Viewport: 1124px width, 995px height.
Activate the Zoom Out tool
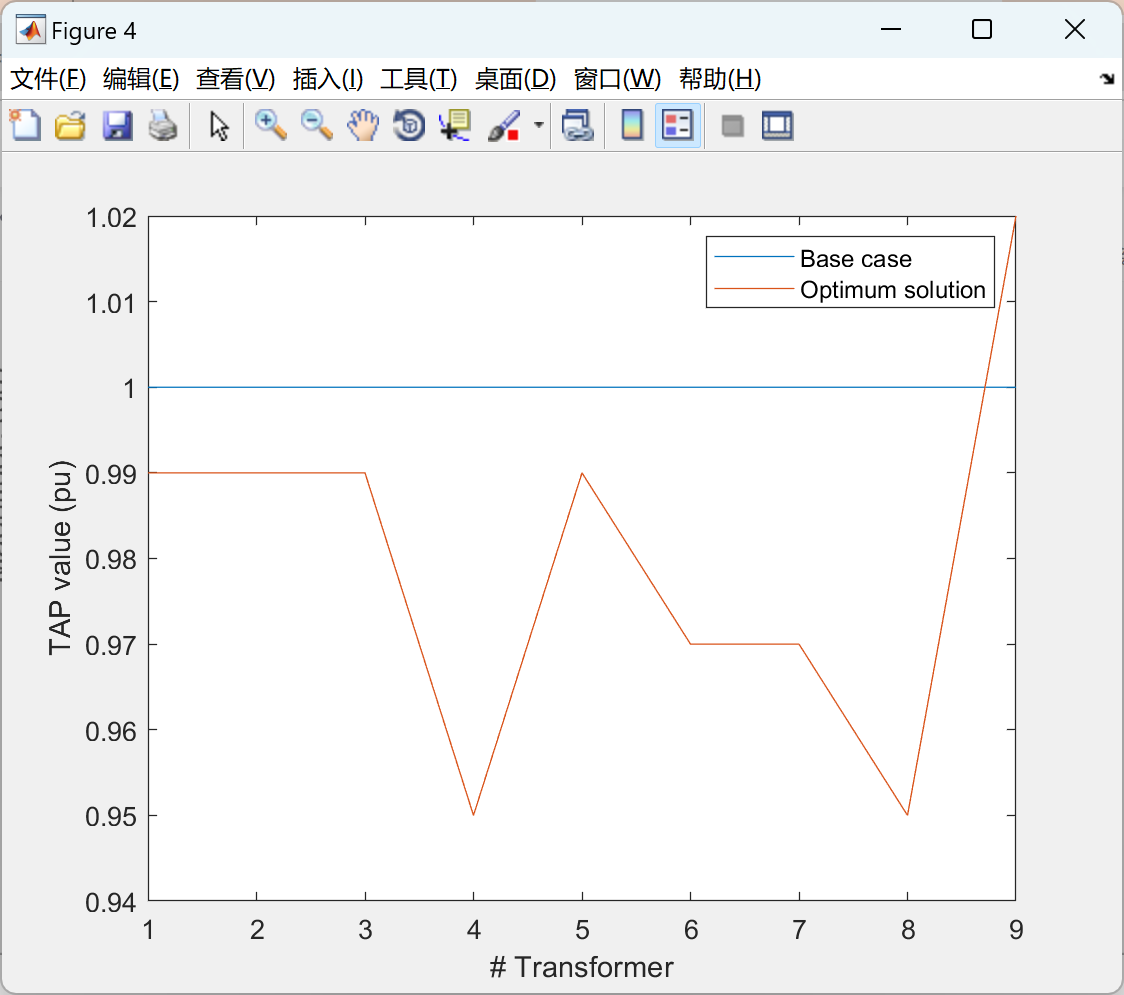coord(317,125)
